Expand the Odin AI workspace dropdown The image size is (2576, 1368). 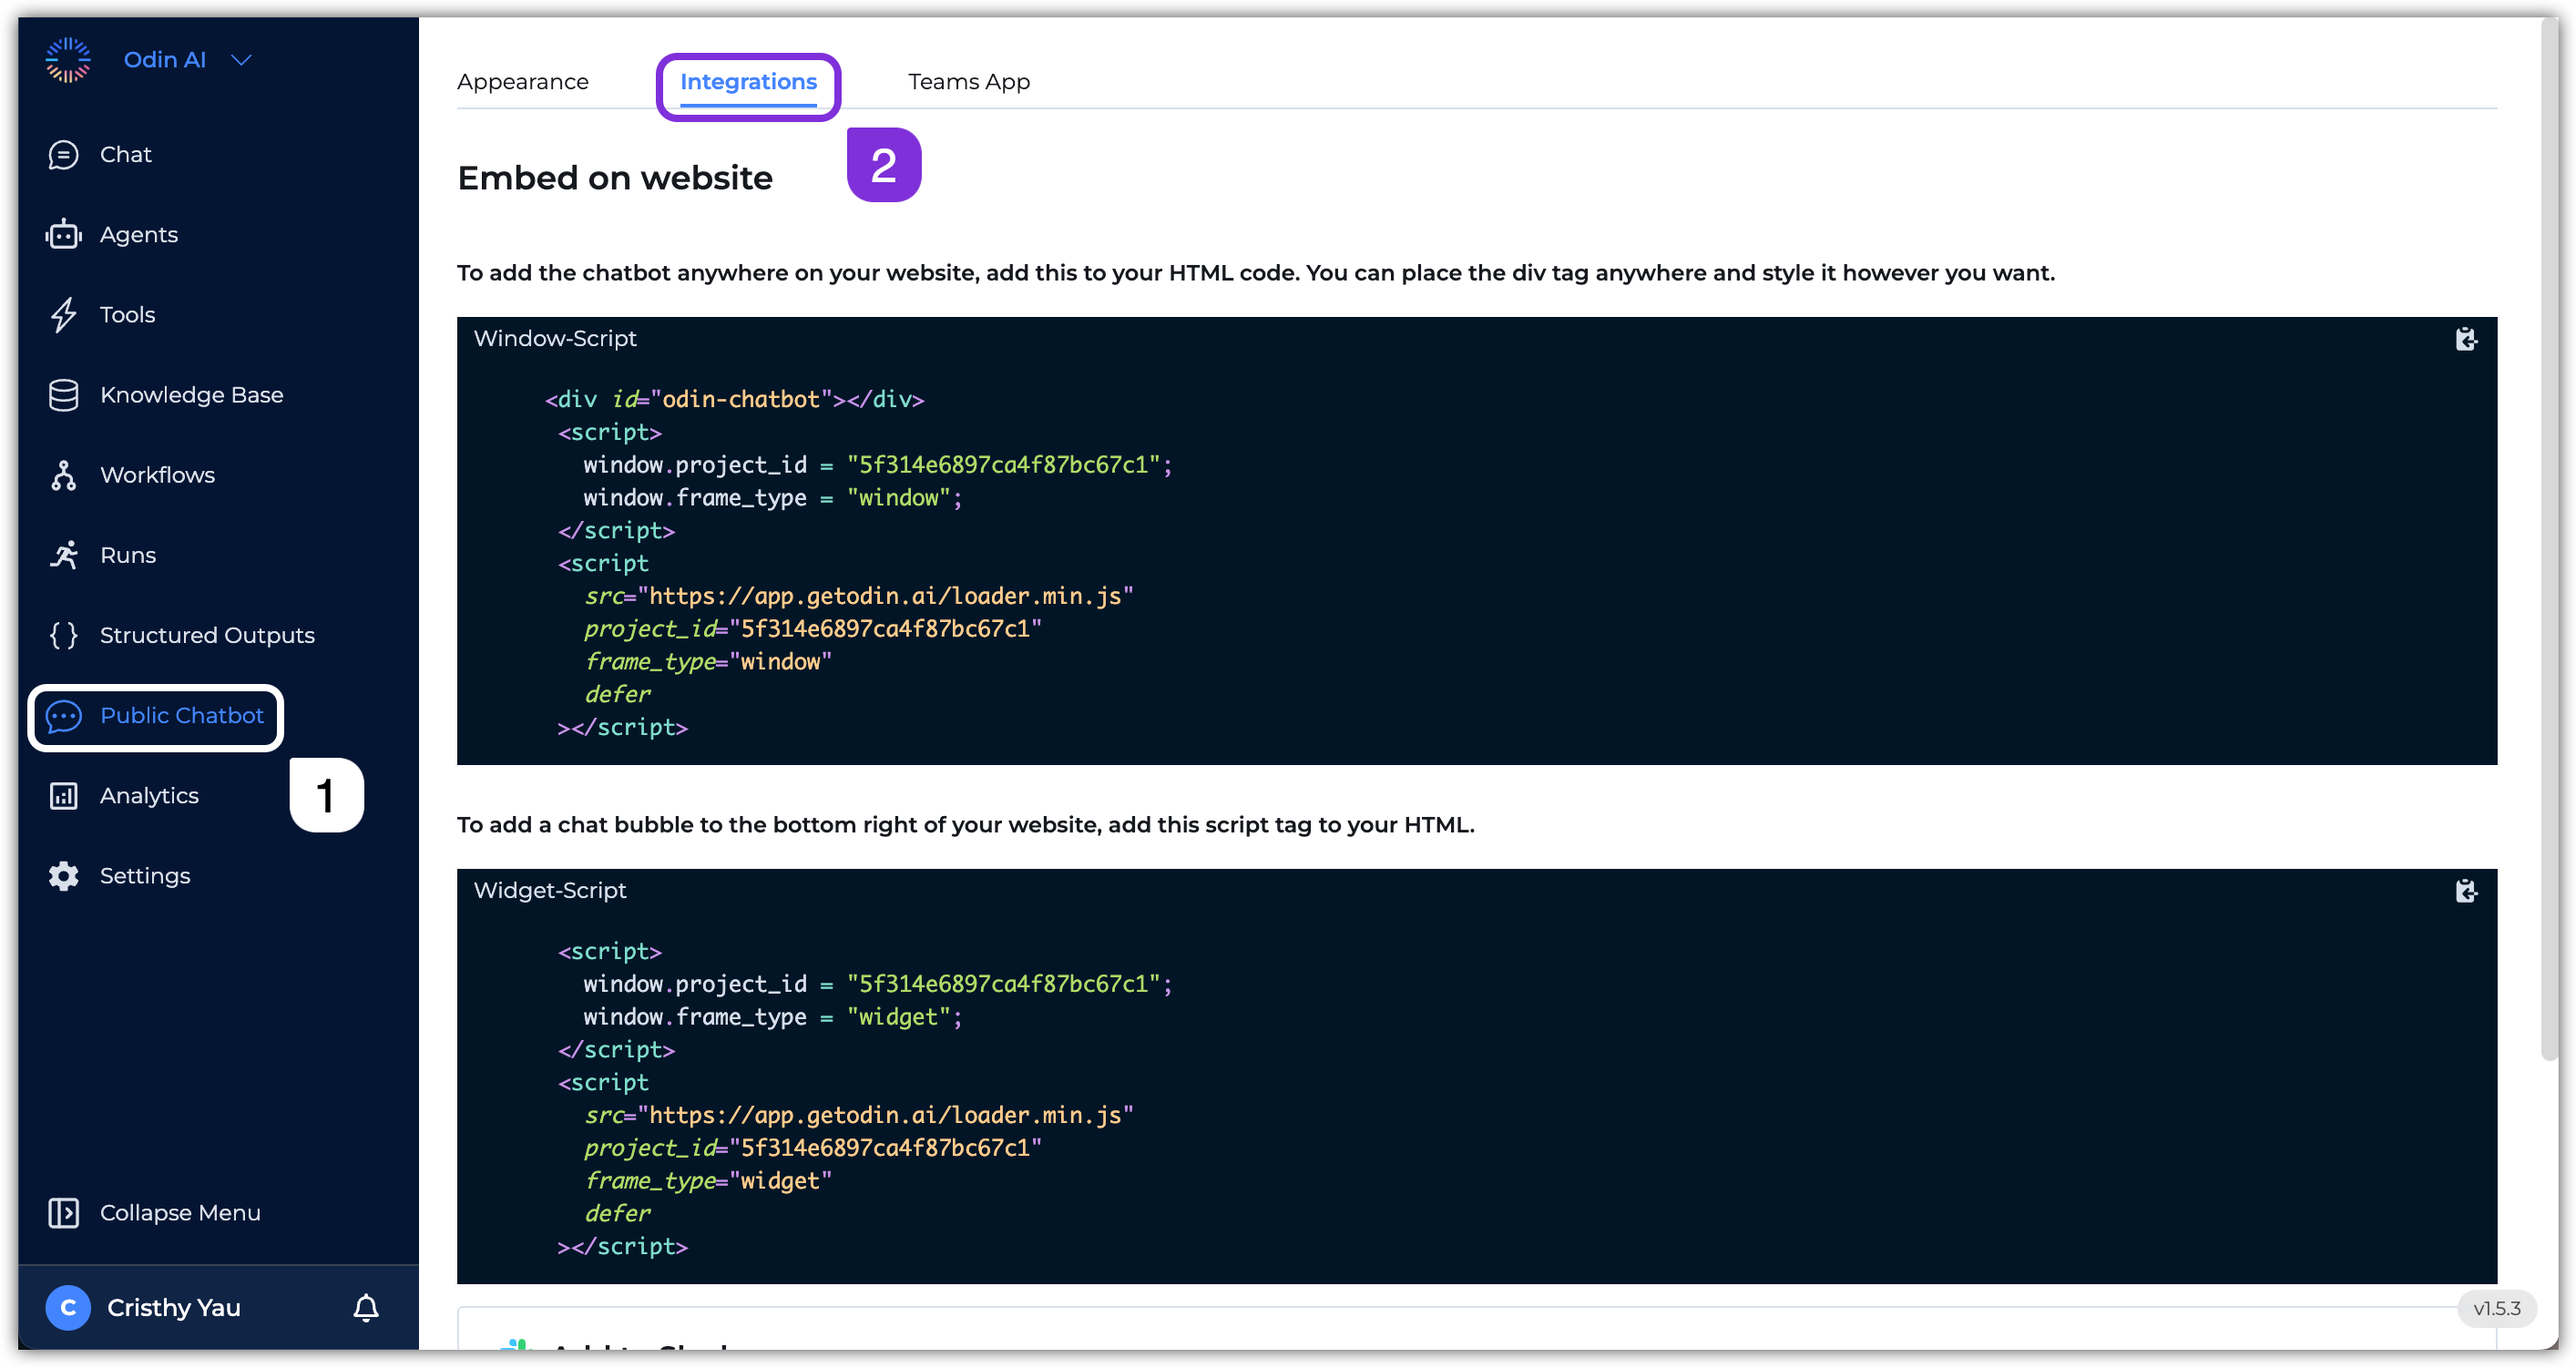[x=241, y=60]
